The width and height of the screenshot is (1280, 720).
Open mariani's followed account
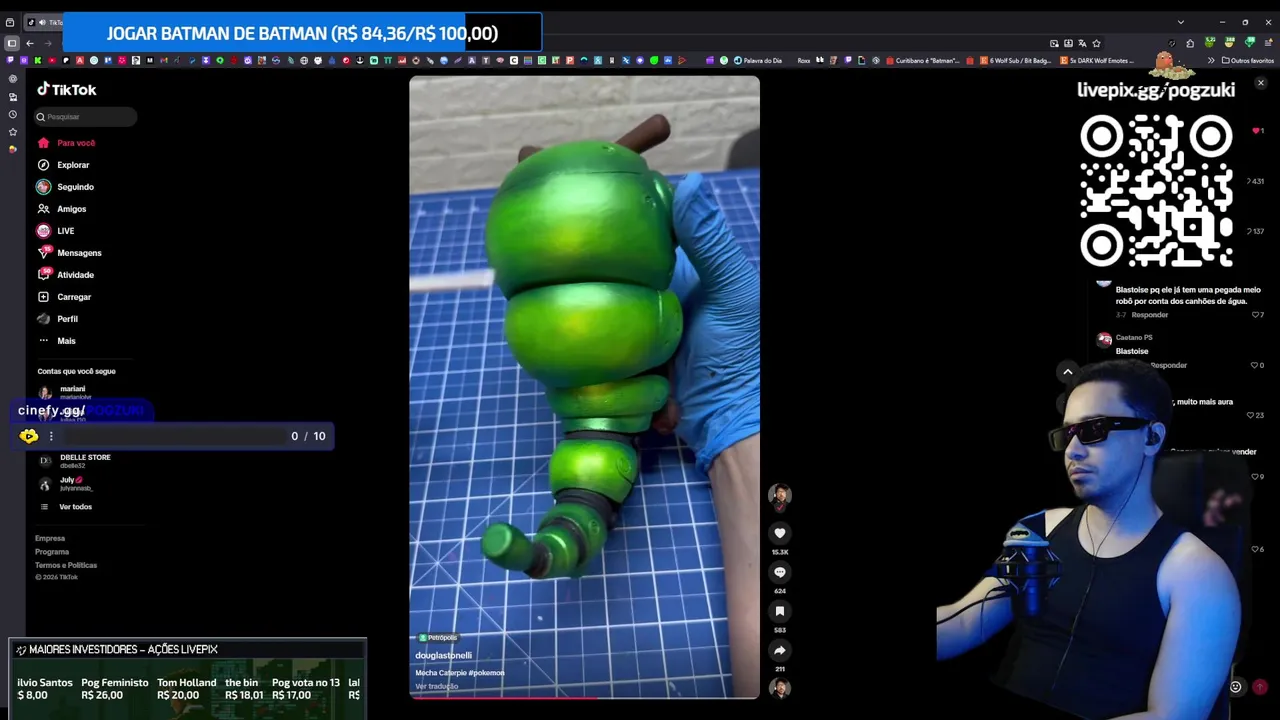[65, 392]
